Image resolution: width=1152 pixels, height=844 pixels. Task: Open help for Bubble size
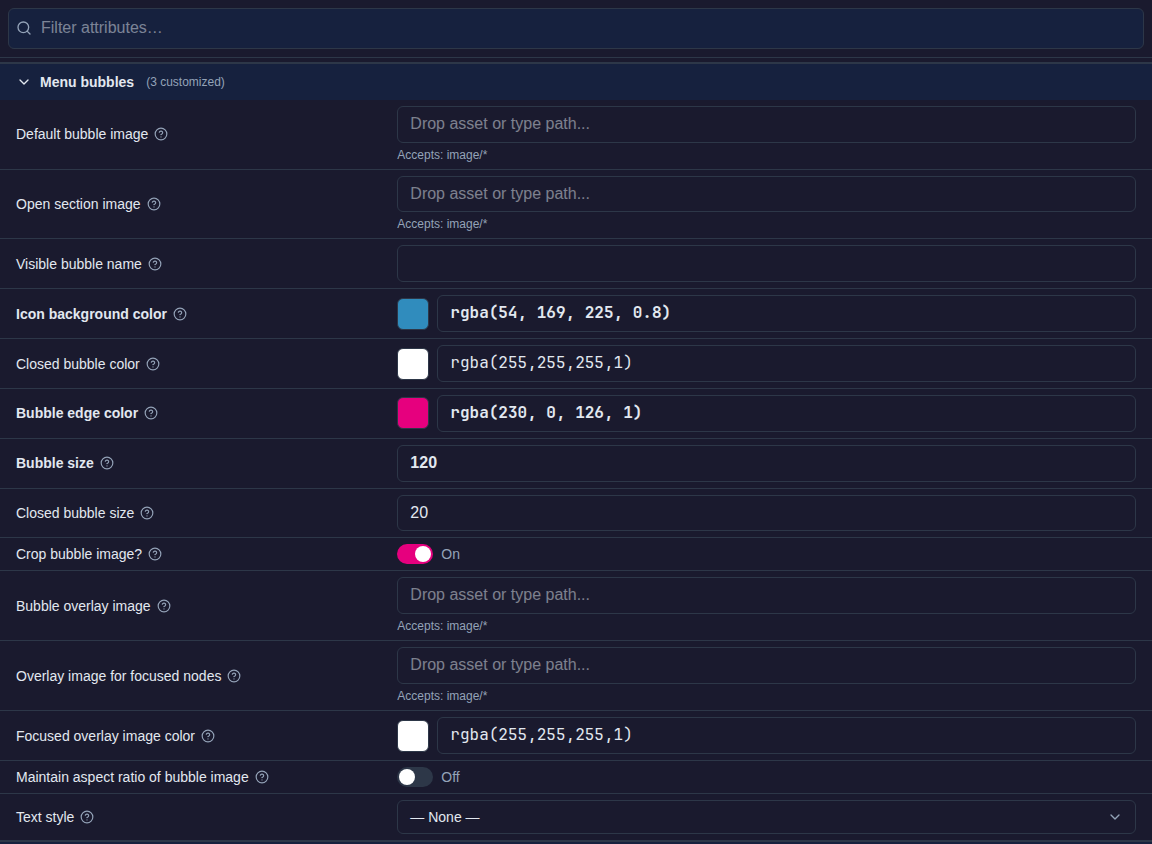pos(107,464)
